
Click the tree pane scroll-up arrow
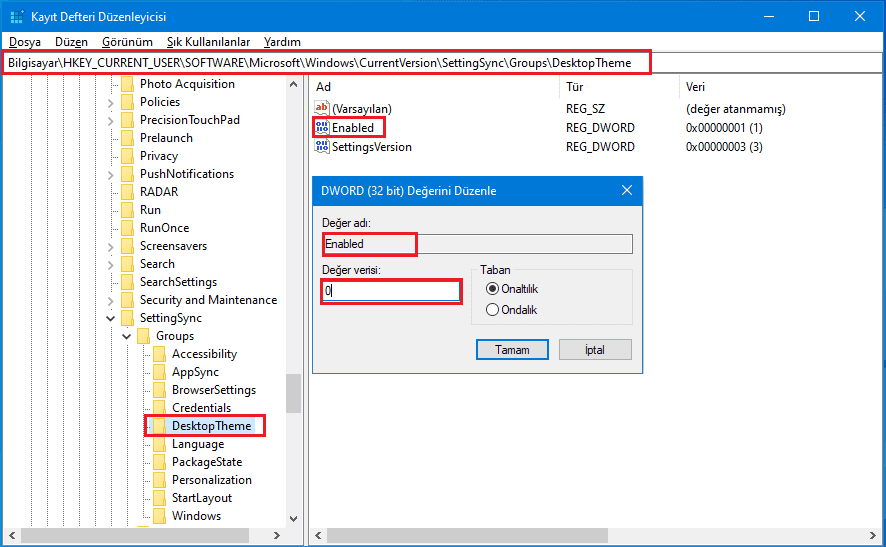click(x=293, y=84)
